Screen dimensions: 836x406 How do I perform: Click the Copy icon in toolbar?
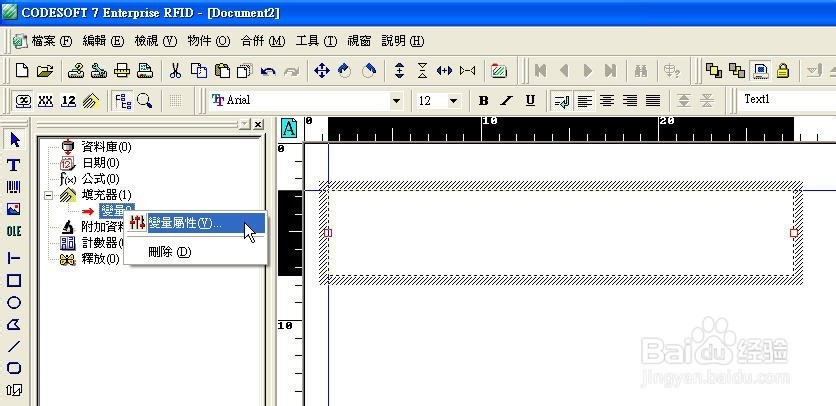[199, 70]
